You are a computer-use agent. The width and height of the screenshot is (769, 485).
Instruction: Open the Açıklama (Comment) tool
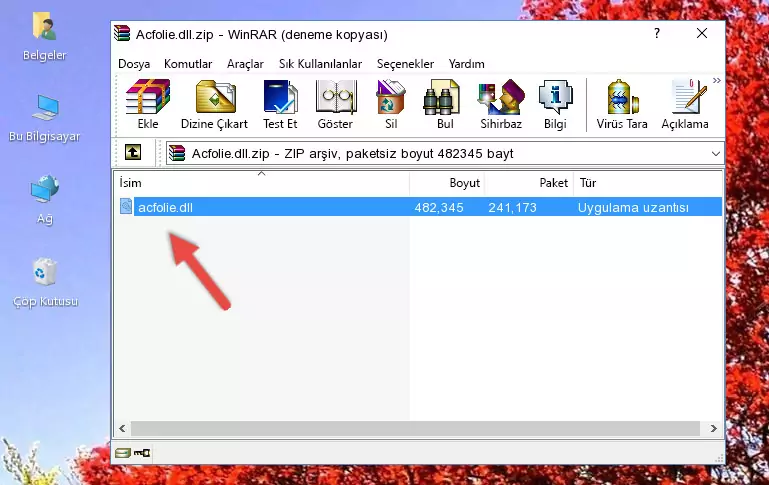point(685,104)
